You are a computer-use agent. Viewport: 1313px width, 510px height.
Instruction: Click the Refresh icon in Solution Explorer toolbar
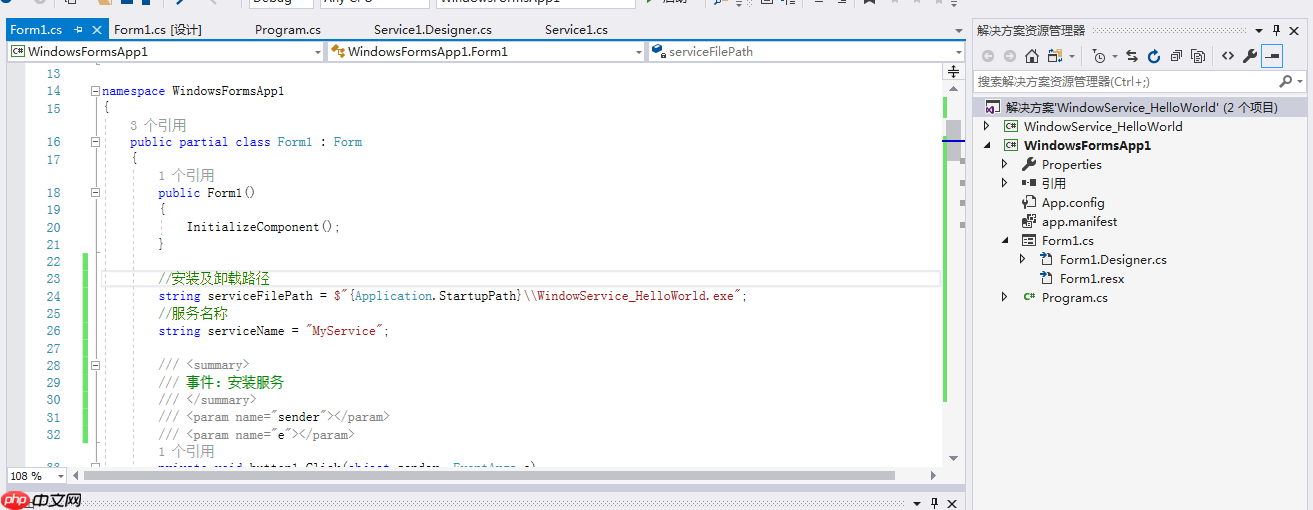coord(1153,56)
